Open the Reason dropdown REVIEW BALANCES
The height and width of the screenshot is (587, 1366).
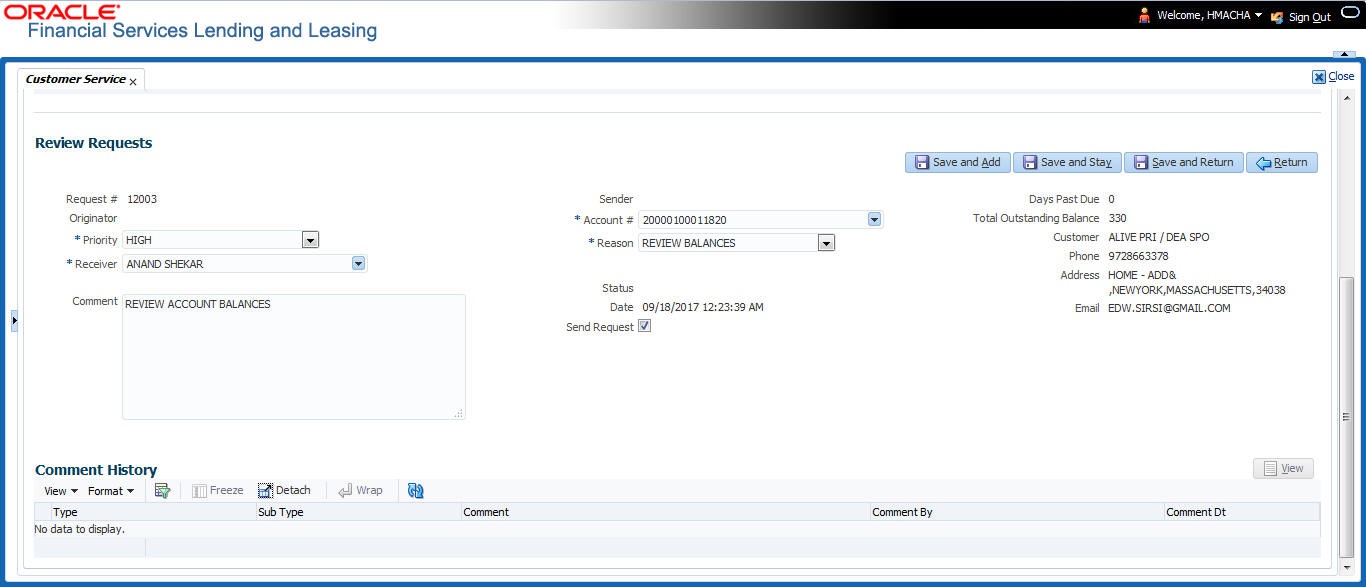pos(826,243)
